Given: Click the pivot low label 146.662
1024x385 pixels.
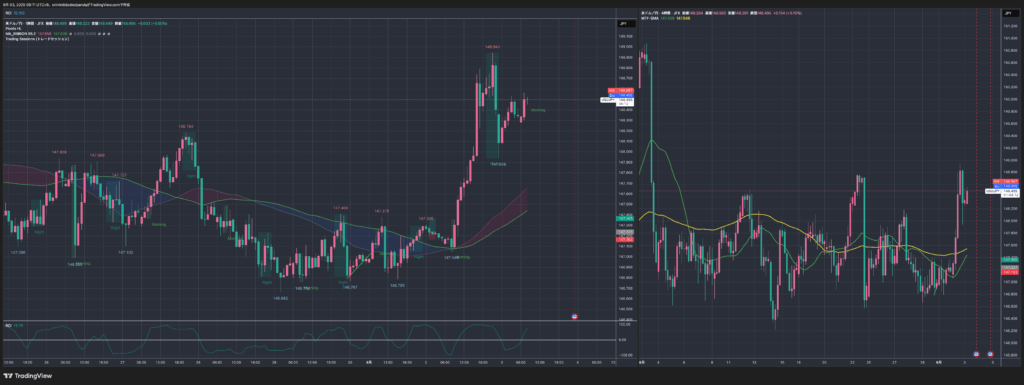Looking at the screenshot, I should (x=281, y=298).
